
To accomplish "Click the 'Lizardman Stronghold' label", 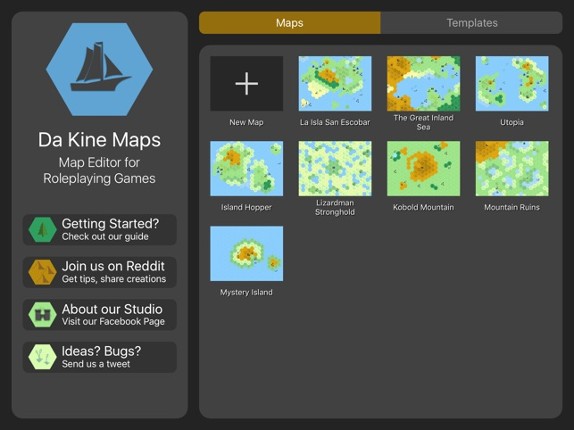I will (x=335, y=207).
